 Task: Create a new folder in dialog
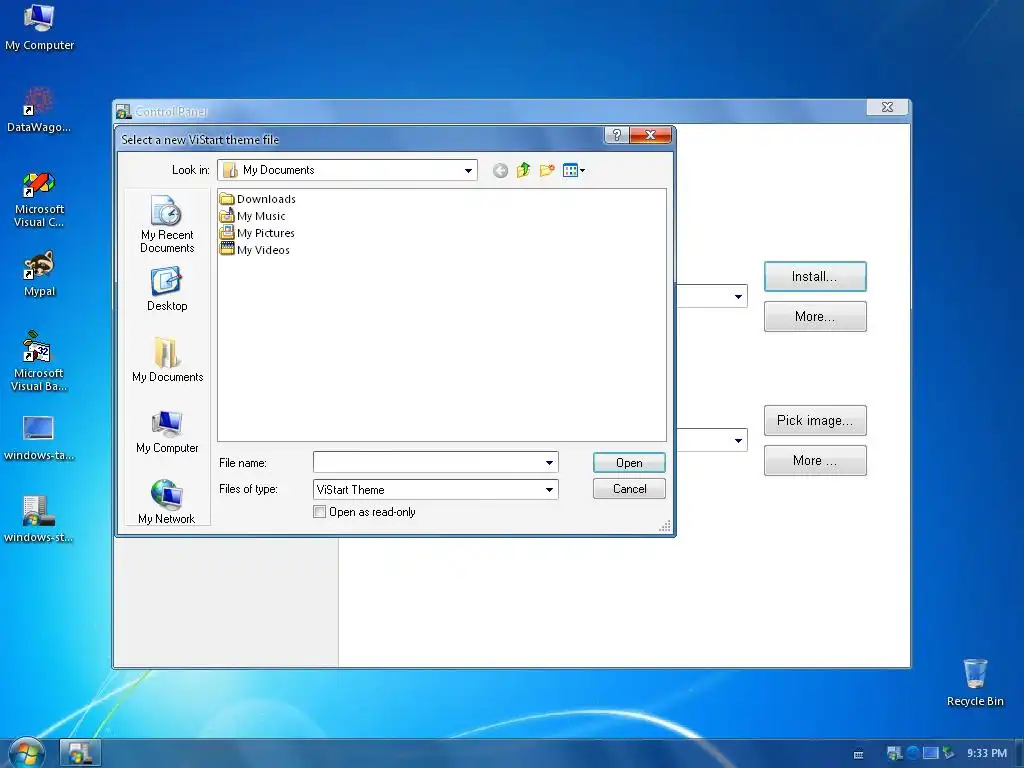pos(547,170)
